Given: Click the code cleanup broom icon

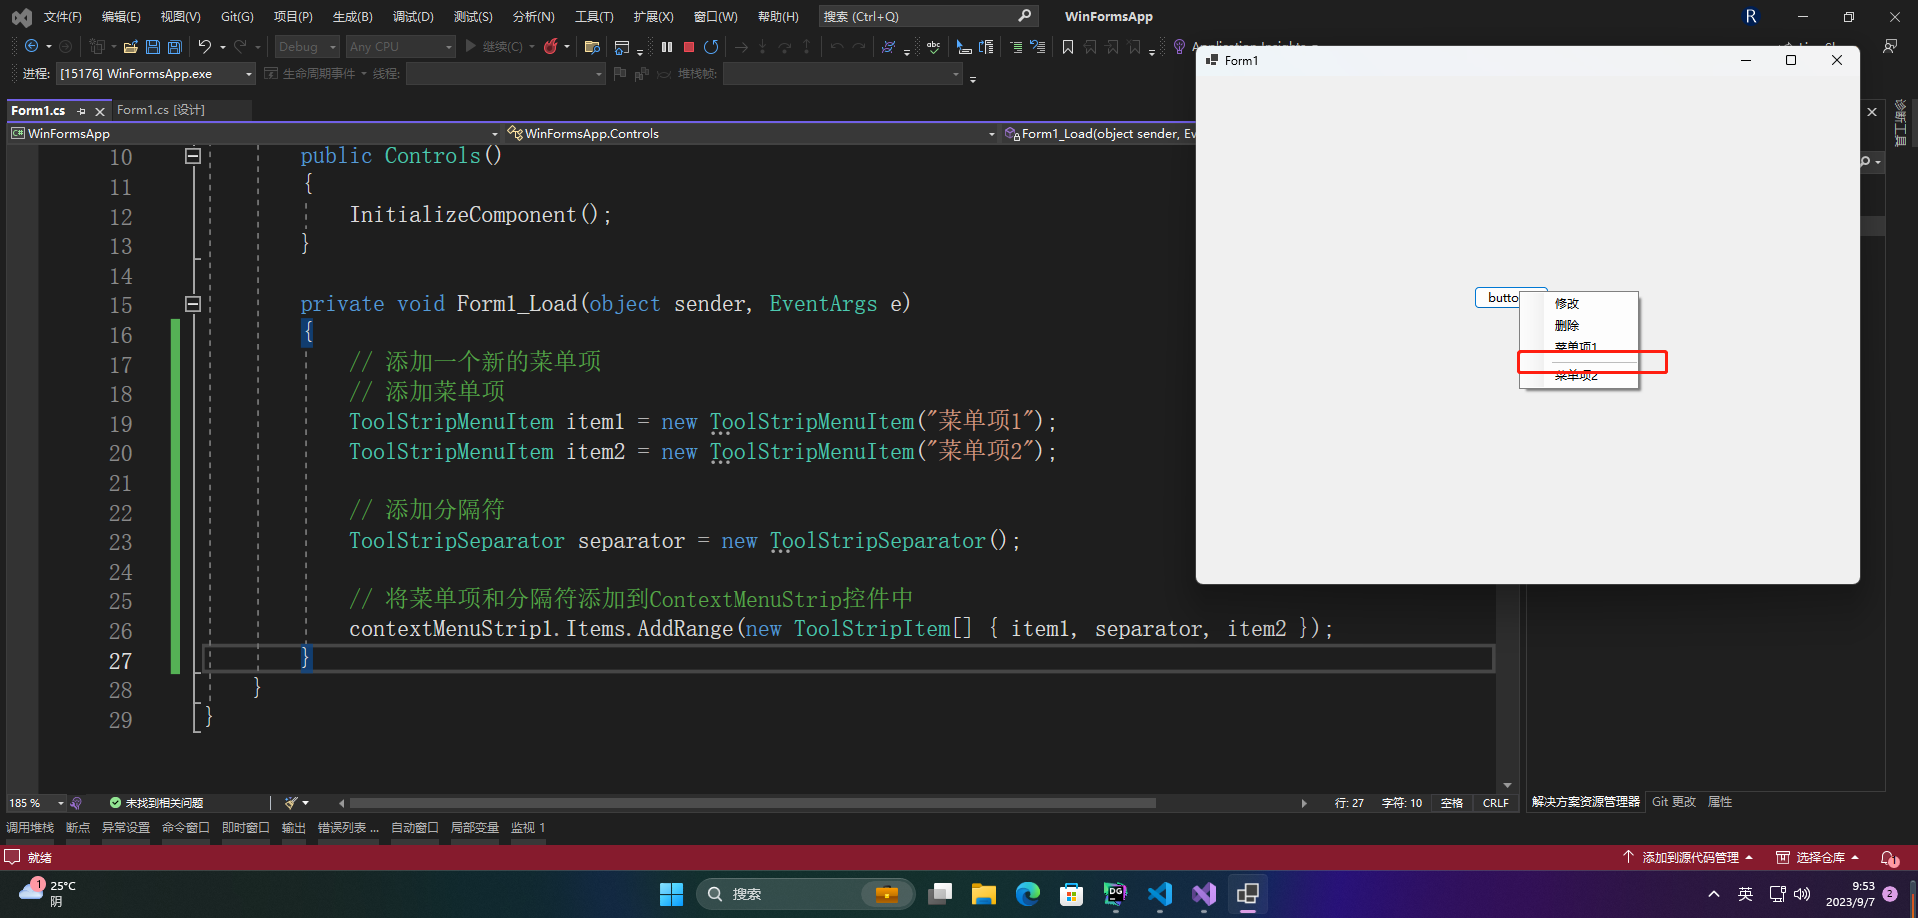Looking at the screenshot, I should 291,803.
